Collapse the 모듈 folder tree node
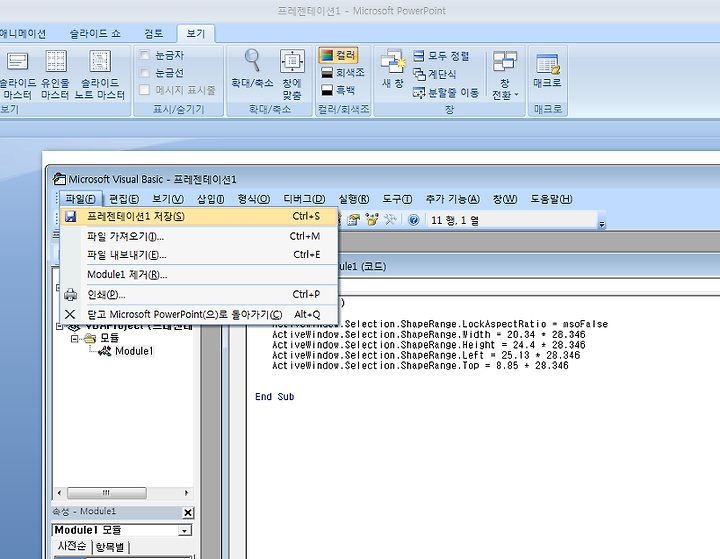Image resolution: width=720 pixels, height=559 pixels. 74,339
